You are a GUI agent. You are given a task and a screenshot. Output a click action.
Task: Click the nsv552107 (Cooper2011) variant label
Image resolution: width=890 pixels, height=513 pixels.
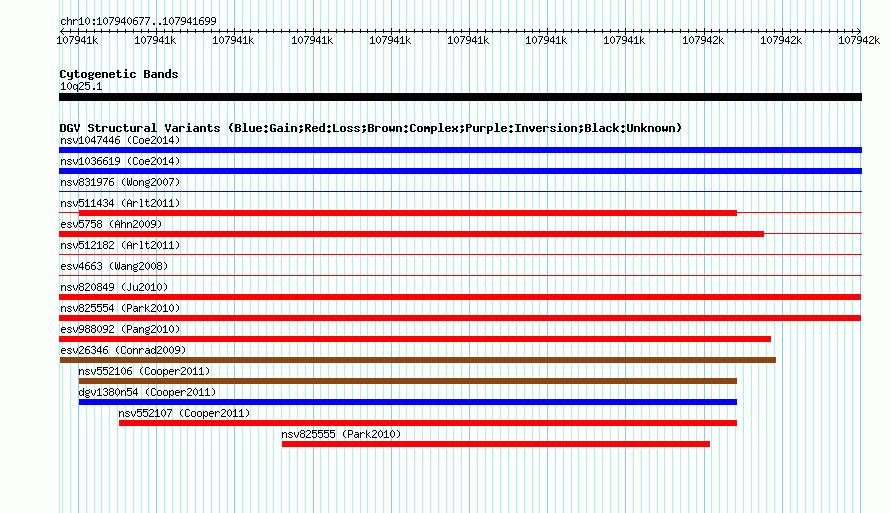point(184,413)
